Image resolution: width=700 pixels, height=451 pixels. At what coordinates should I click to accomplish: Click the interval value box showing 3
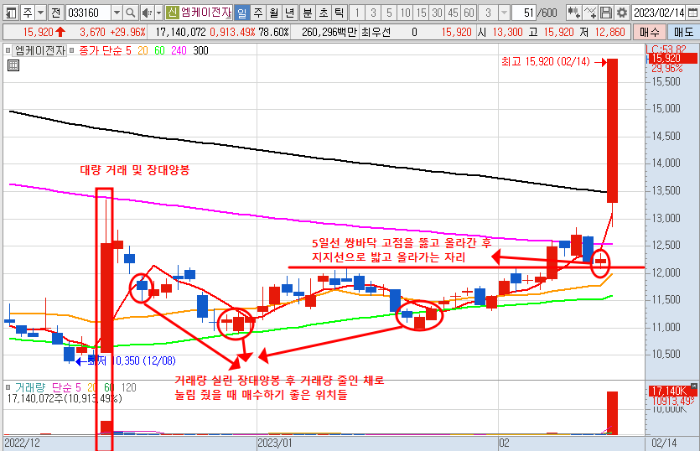(x=488, y=13)
